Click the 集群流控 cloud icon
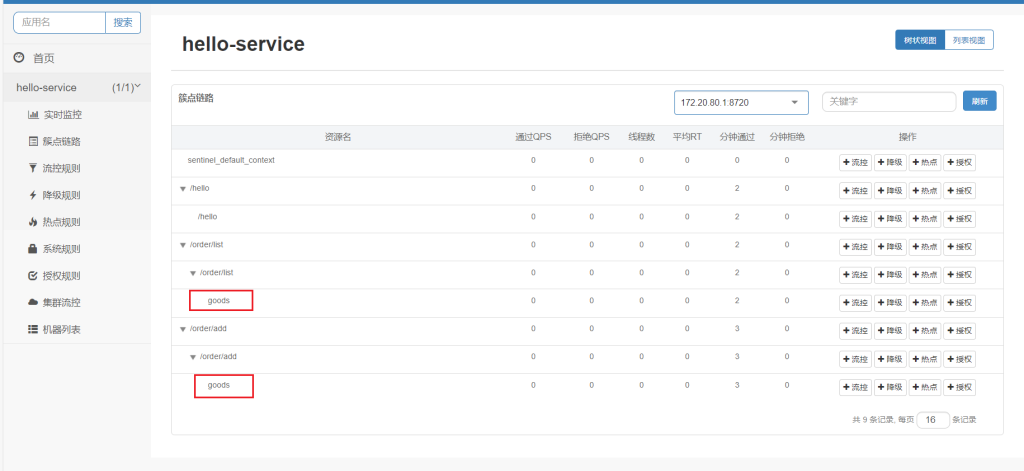The width and height of the screenshot is (1024, 471). pyautogui.click(x=33, y=302)
